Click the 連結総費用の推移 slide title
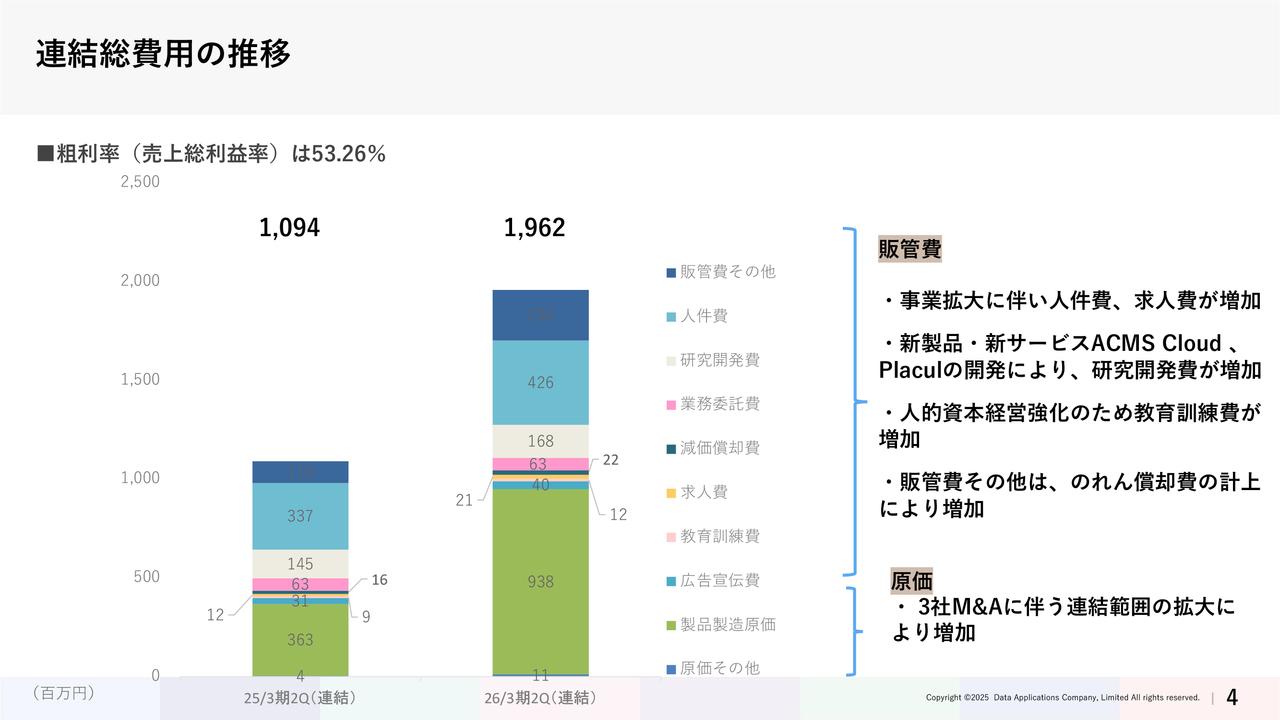This screenshot has height=720, width=1280. pos(164,54)
